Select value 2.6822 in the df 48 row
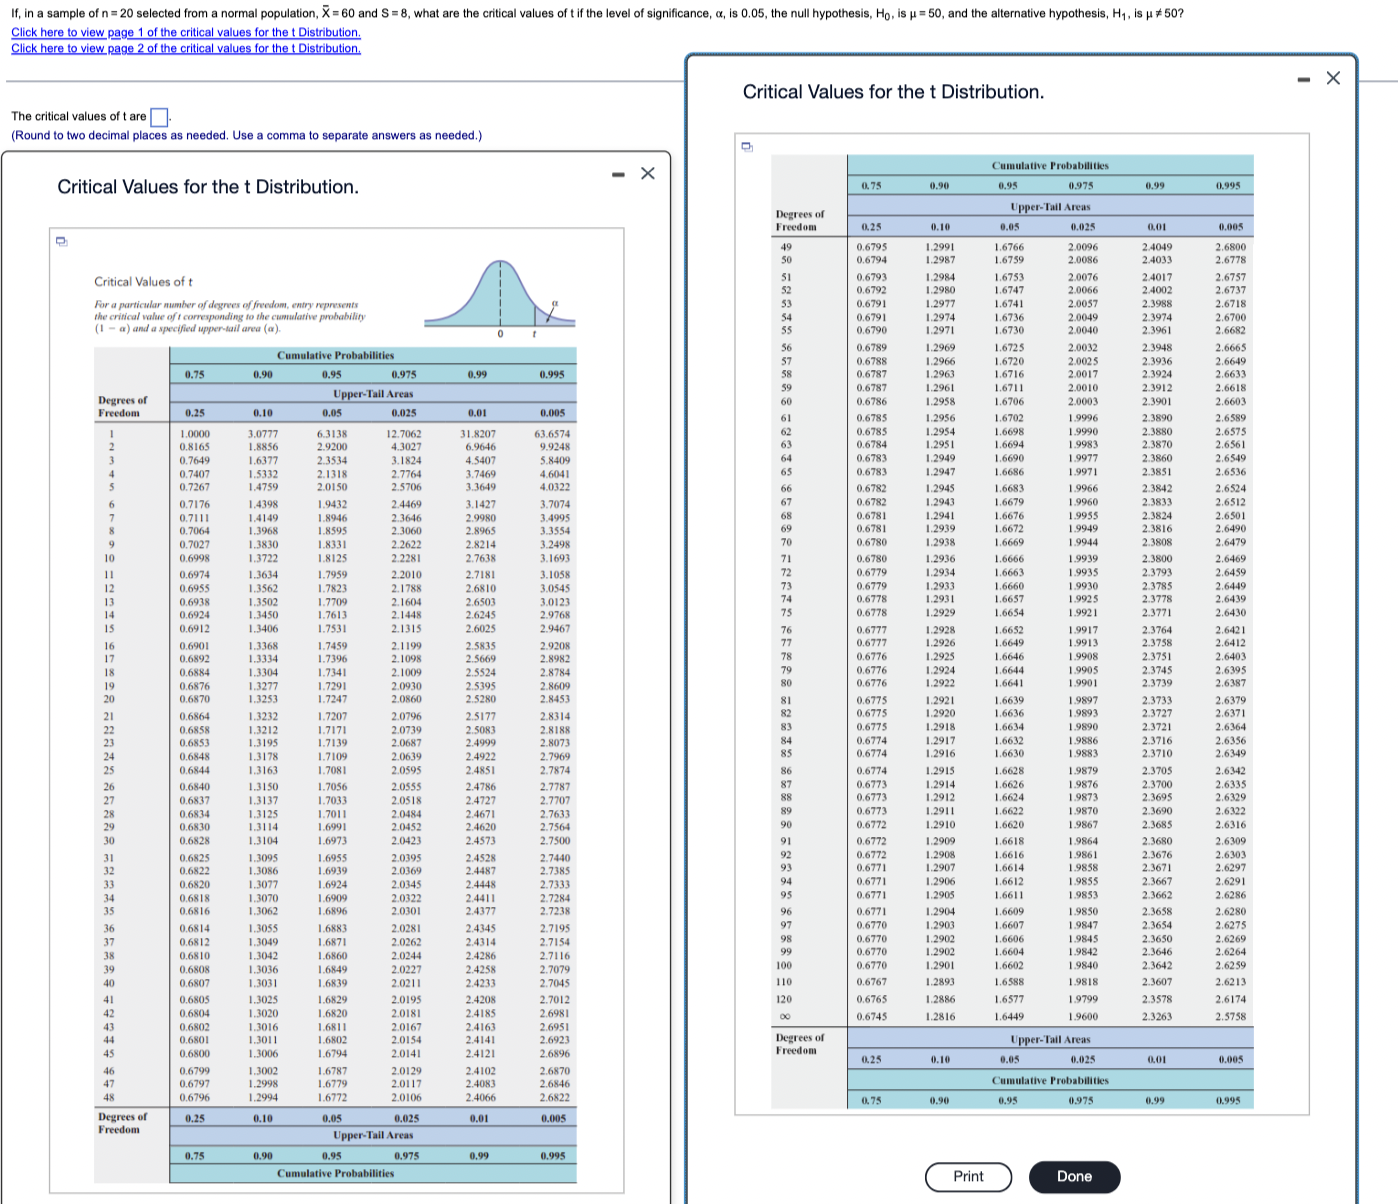Viewport: 1398px width, 1204px height. click(x=555, y=1097)
